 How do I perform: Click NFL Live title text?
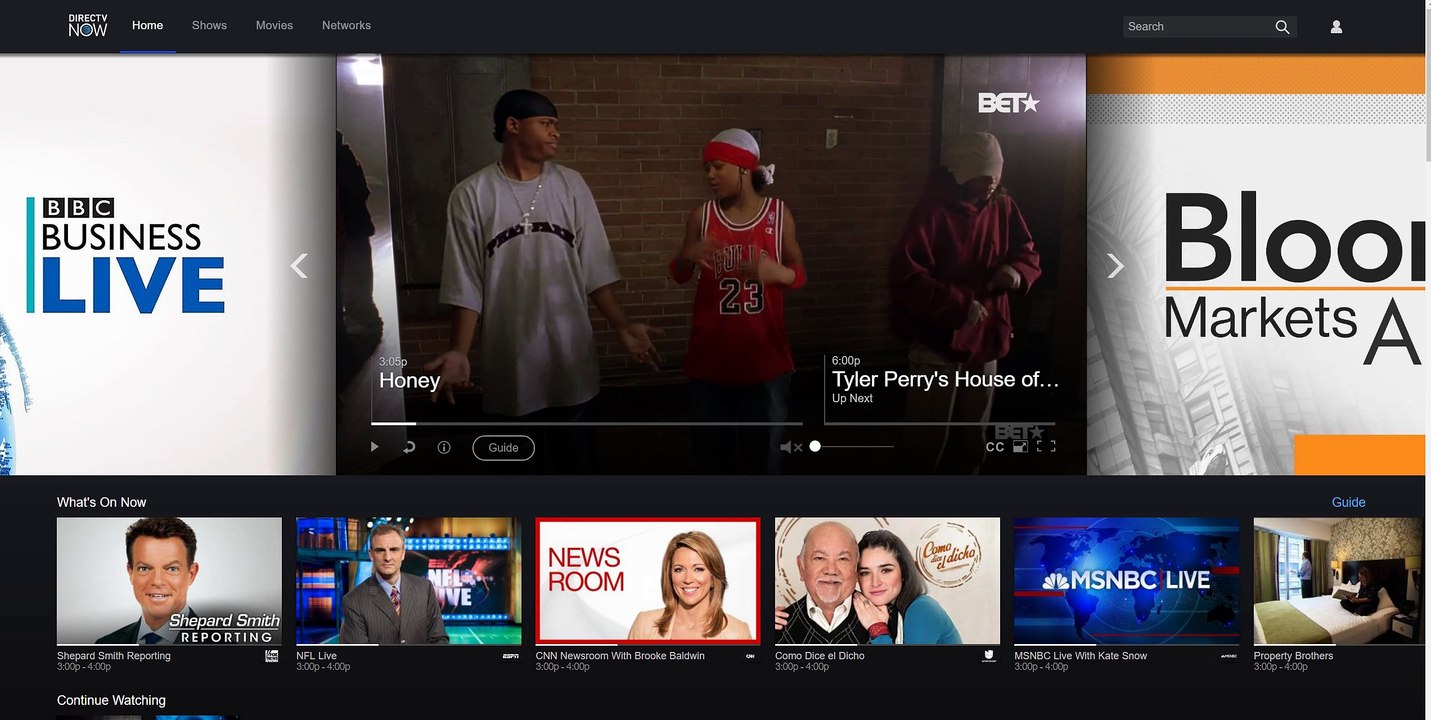316,656
